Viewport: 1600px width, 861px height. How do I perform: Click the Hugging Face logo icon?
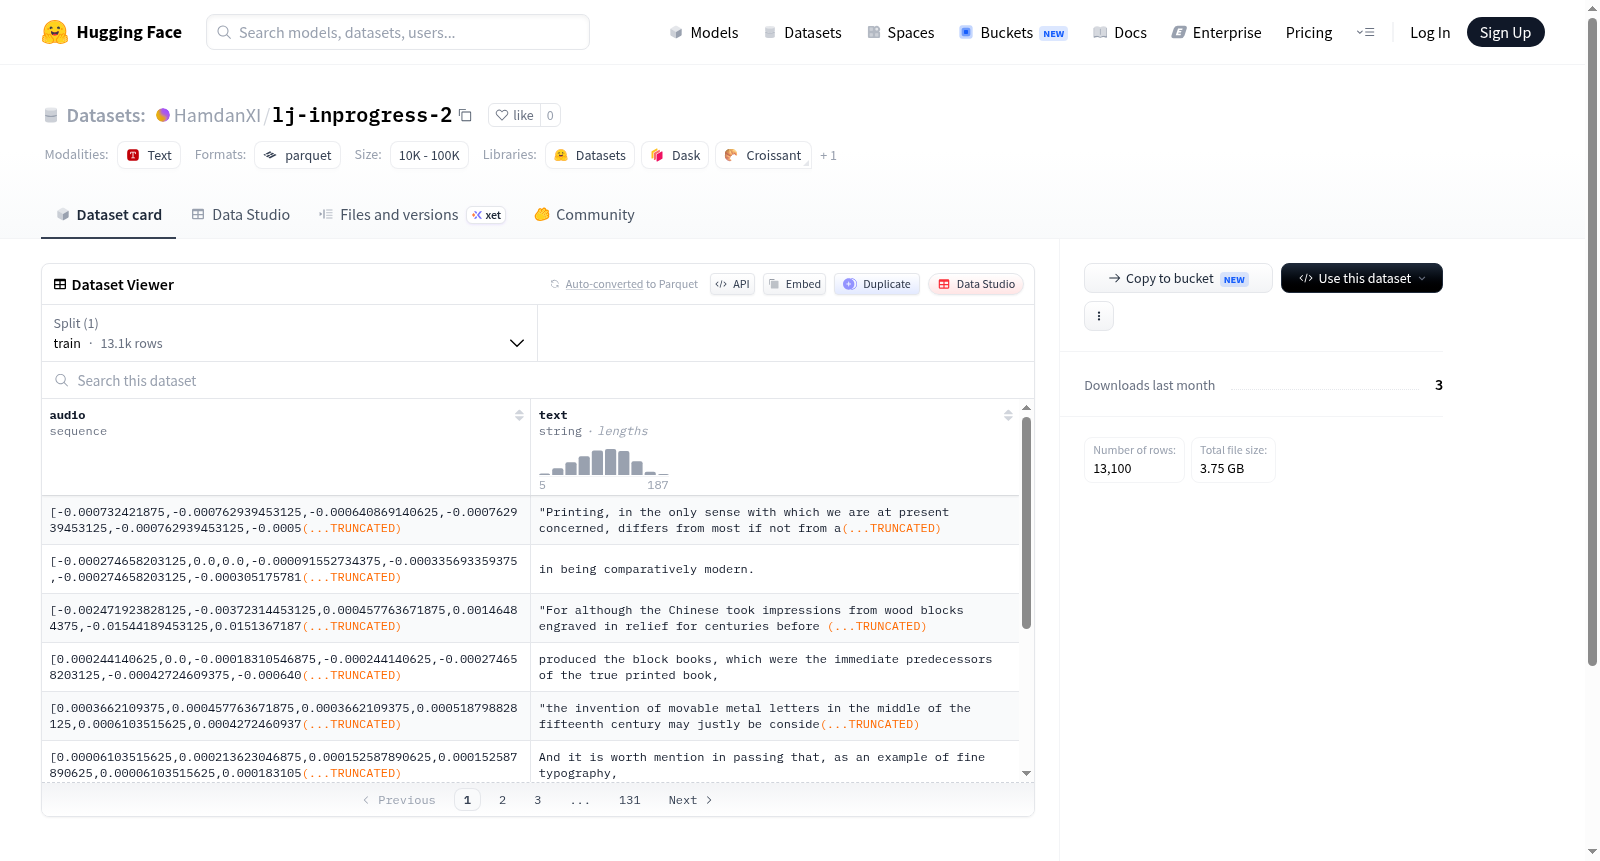point(55,32)
